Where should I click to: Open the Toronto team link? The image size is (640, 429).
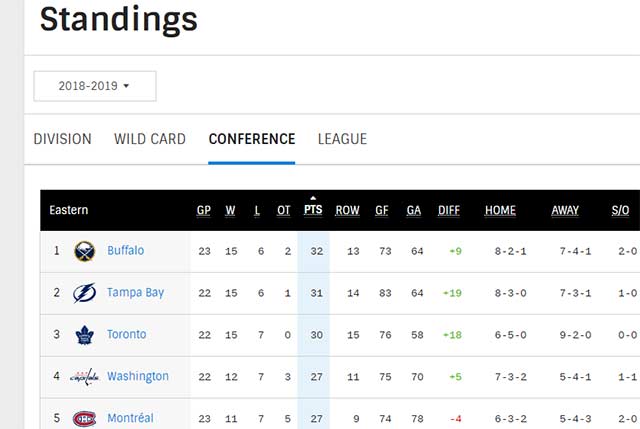pyautogui.click(x=127, y=335)
